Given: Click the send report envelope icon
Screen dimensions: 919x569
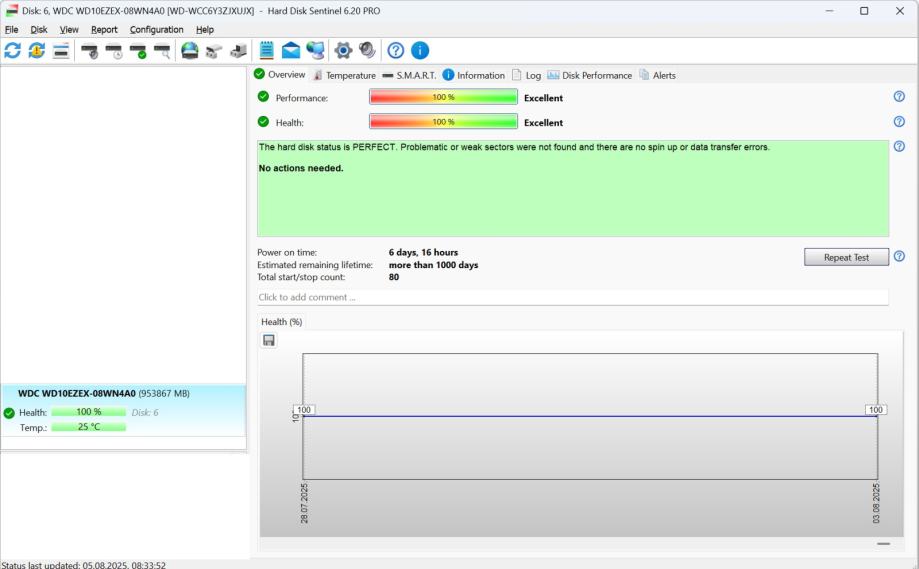Looking at the screenshot, I should 290,51.
